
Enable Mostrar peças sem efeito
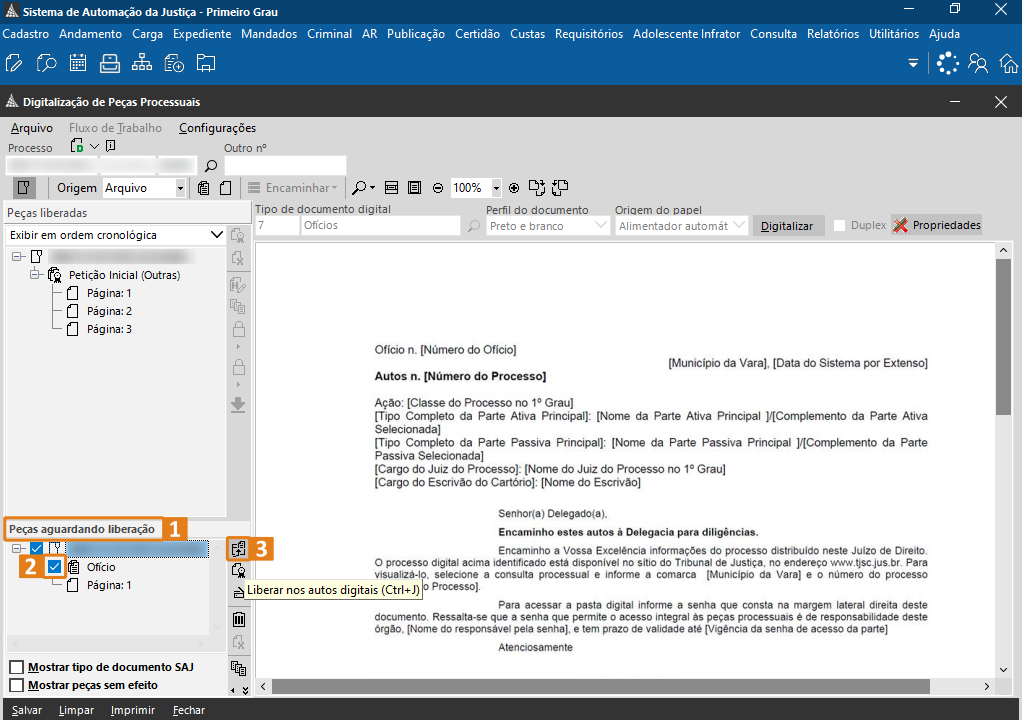(x=17, y=685)
